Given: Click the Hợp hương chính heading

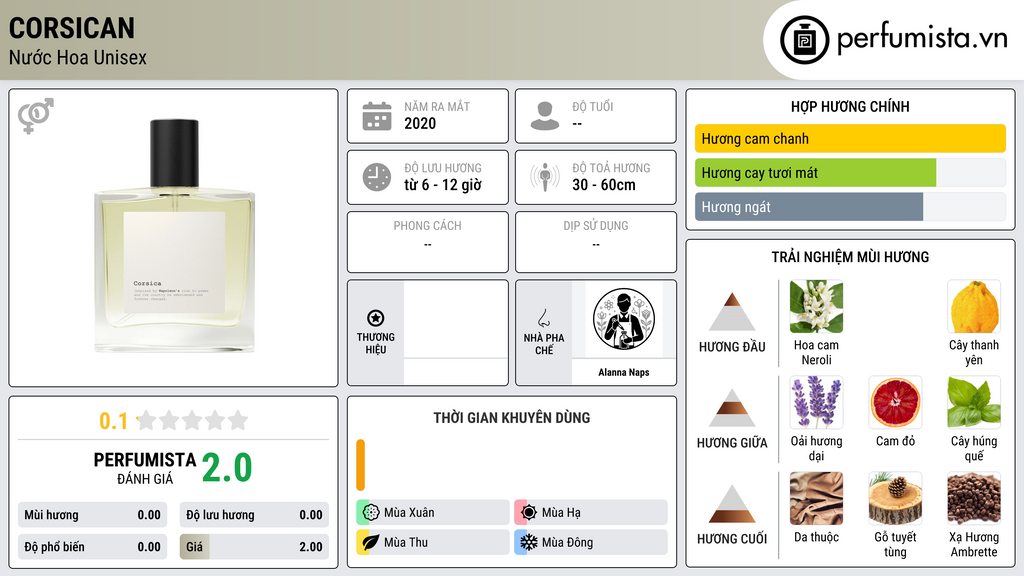Looking at the screenshot, I should (850, 106).
